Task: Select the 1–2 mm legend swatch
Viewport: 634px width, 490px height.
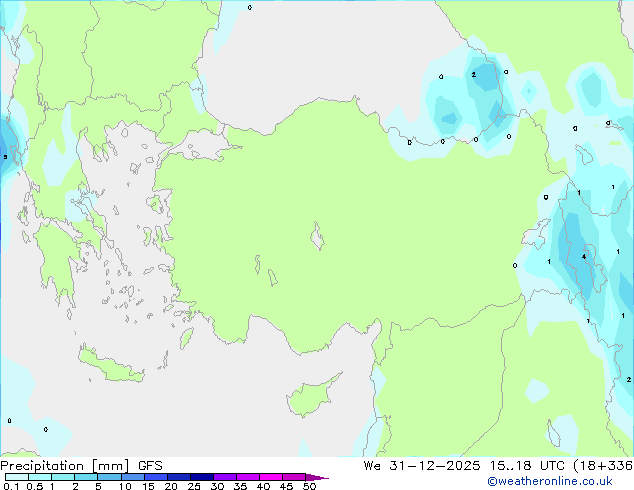Action: (x=63, y=477)
